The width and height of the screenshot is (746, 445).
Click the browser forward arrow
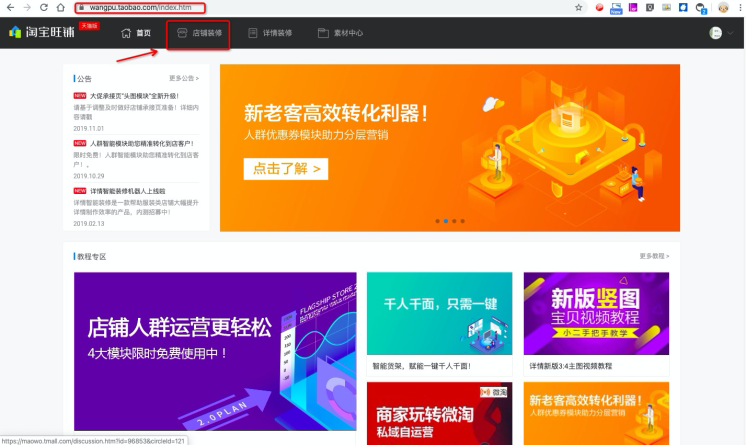point(27,8)
